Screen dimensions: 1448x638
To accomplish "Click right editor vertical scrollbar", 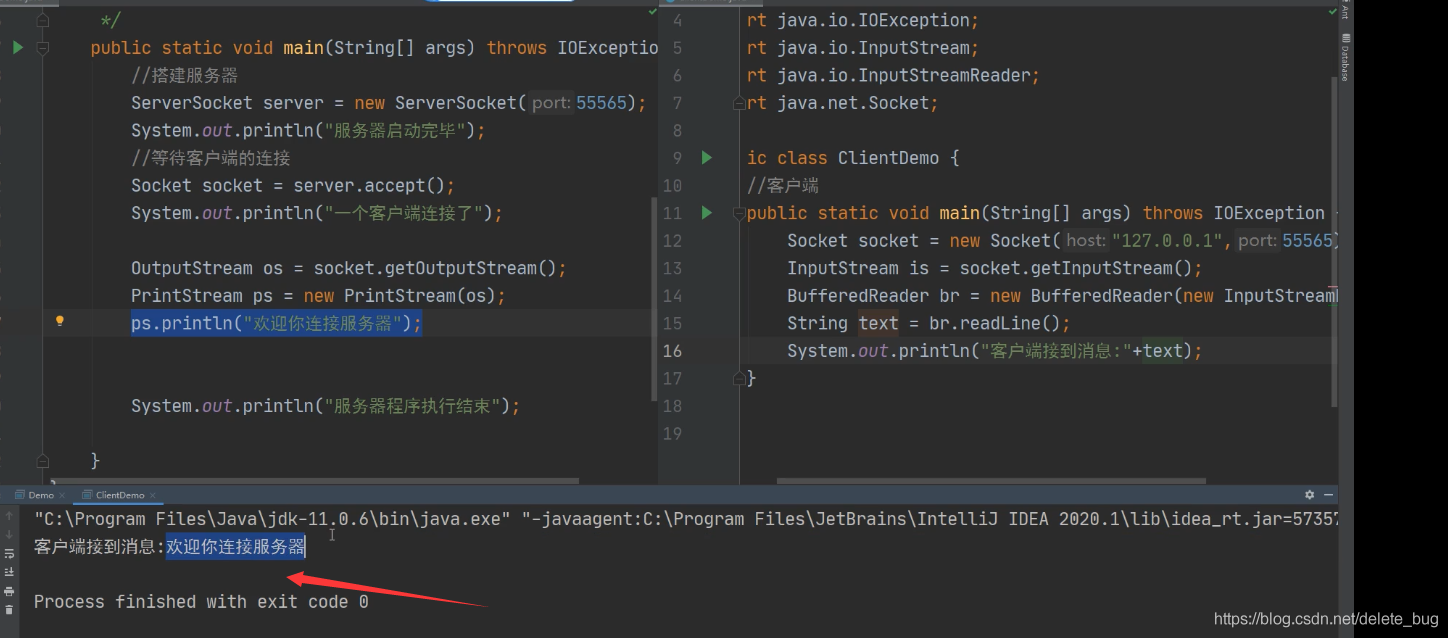I will [x=1335, y=243].
